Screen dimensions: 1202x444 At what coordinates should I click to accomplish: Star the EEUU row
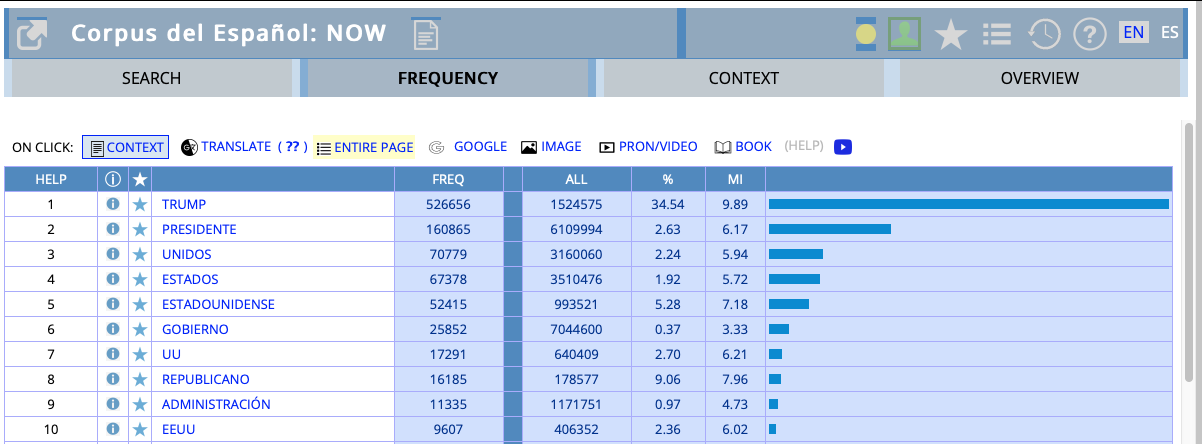140,429
